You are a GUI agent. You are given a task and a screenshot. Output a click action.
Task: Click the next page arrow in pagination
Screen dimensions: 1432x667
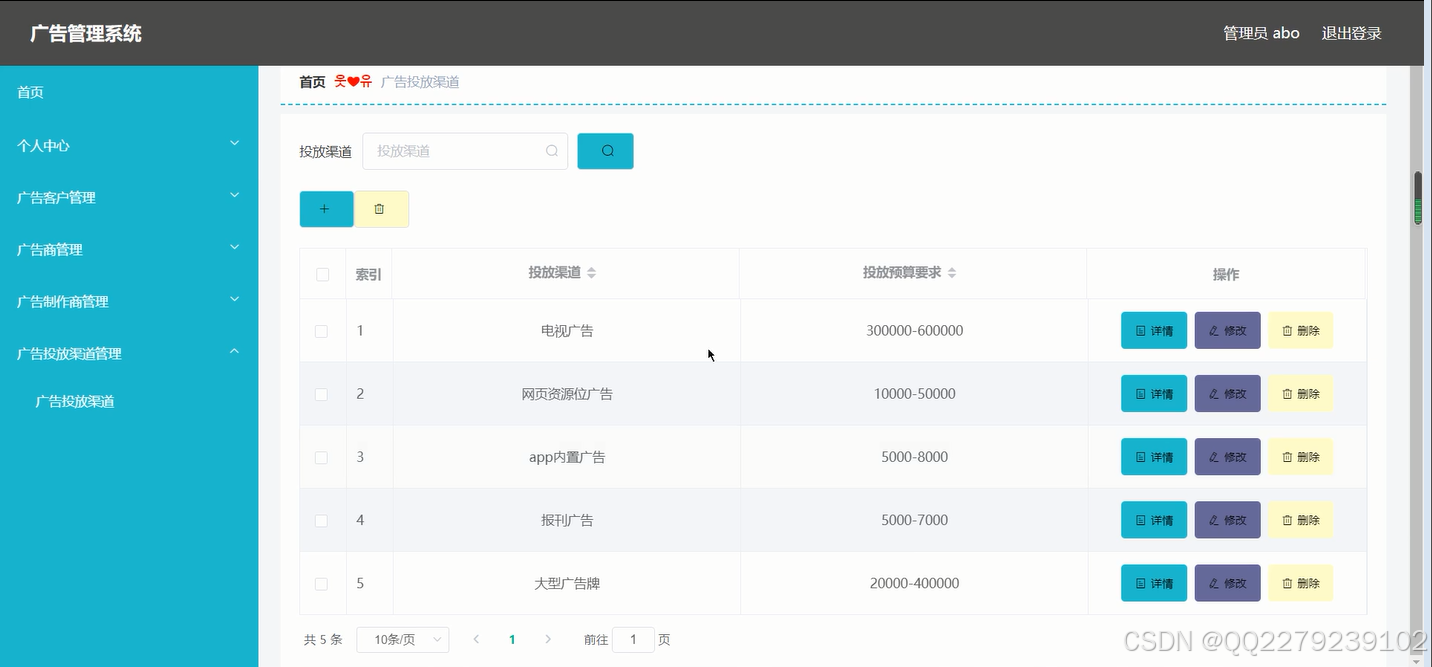(x=548, y=639)
